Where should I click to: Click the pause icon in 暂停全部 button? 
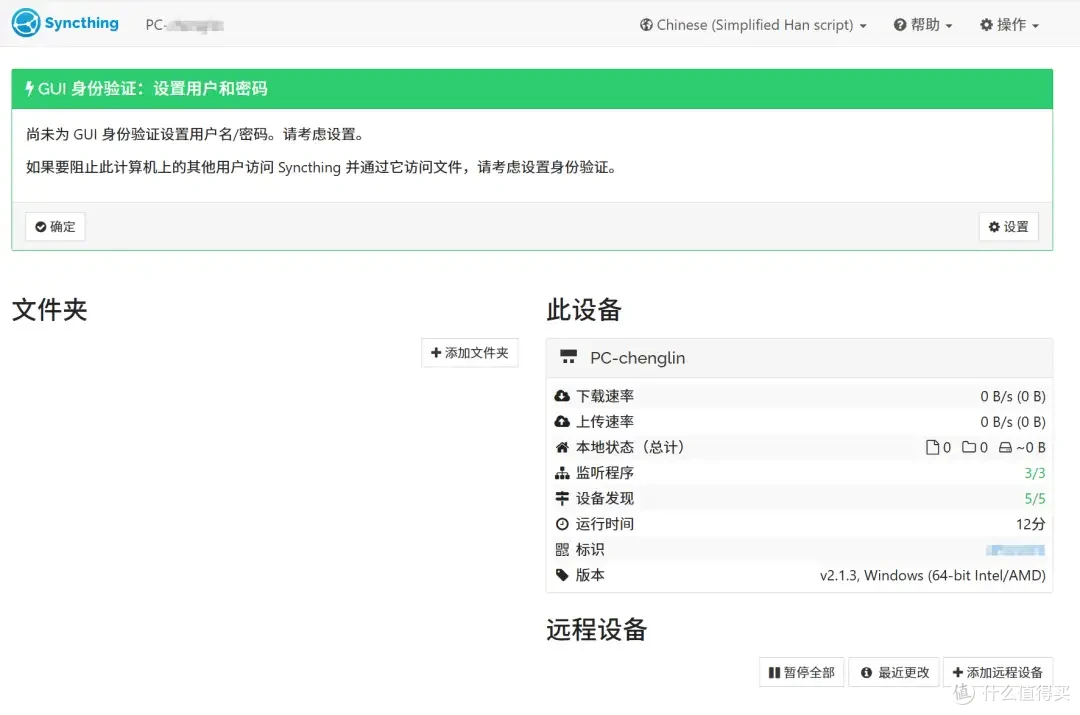[x=774, y=672]
